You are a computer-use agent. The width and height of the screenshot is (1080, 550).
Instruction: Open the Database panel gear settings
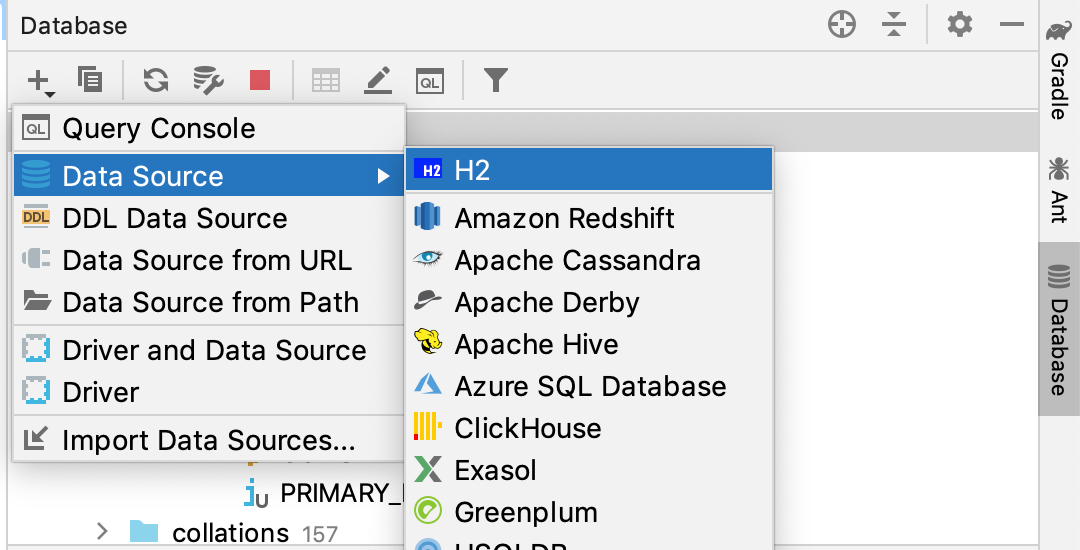pyautogui.click(x=959, y=25)
